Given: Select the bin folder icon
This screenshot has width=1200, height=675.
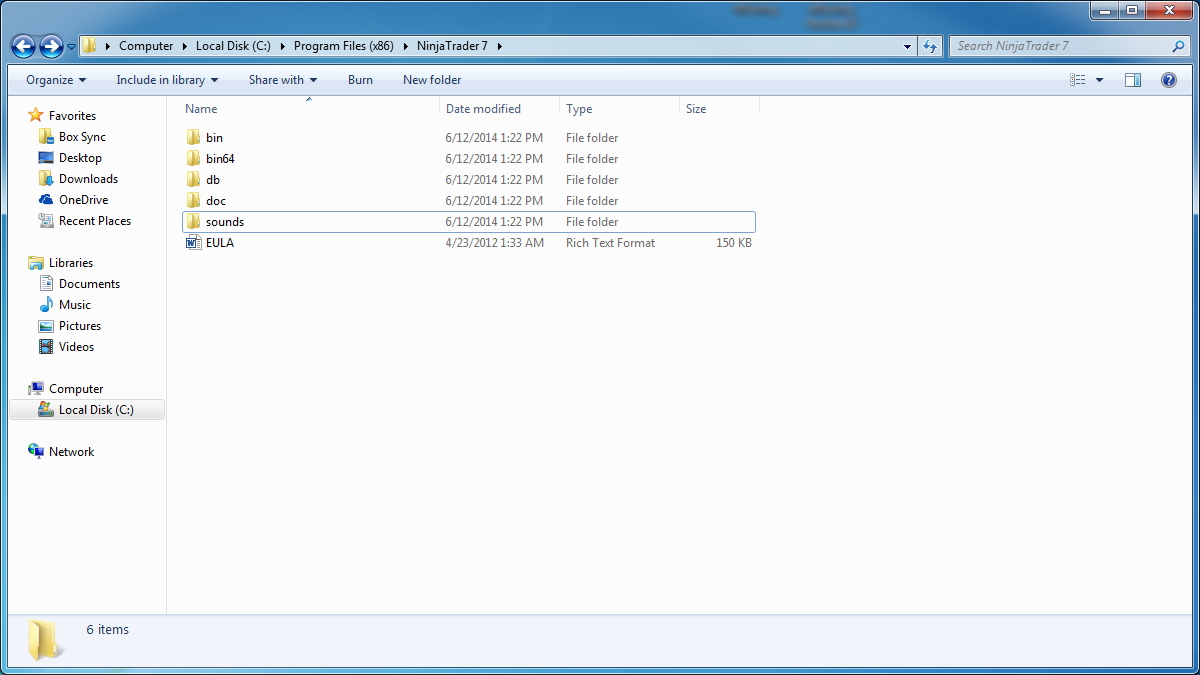Looking at the screenshot, I should (x=194, y=138).
